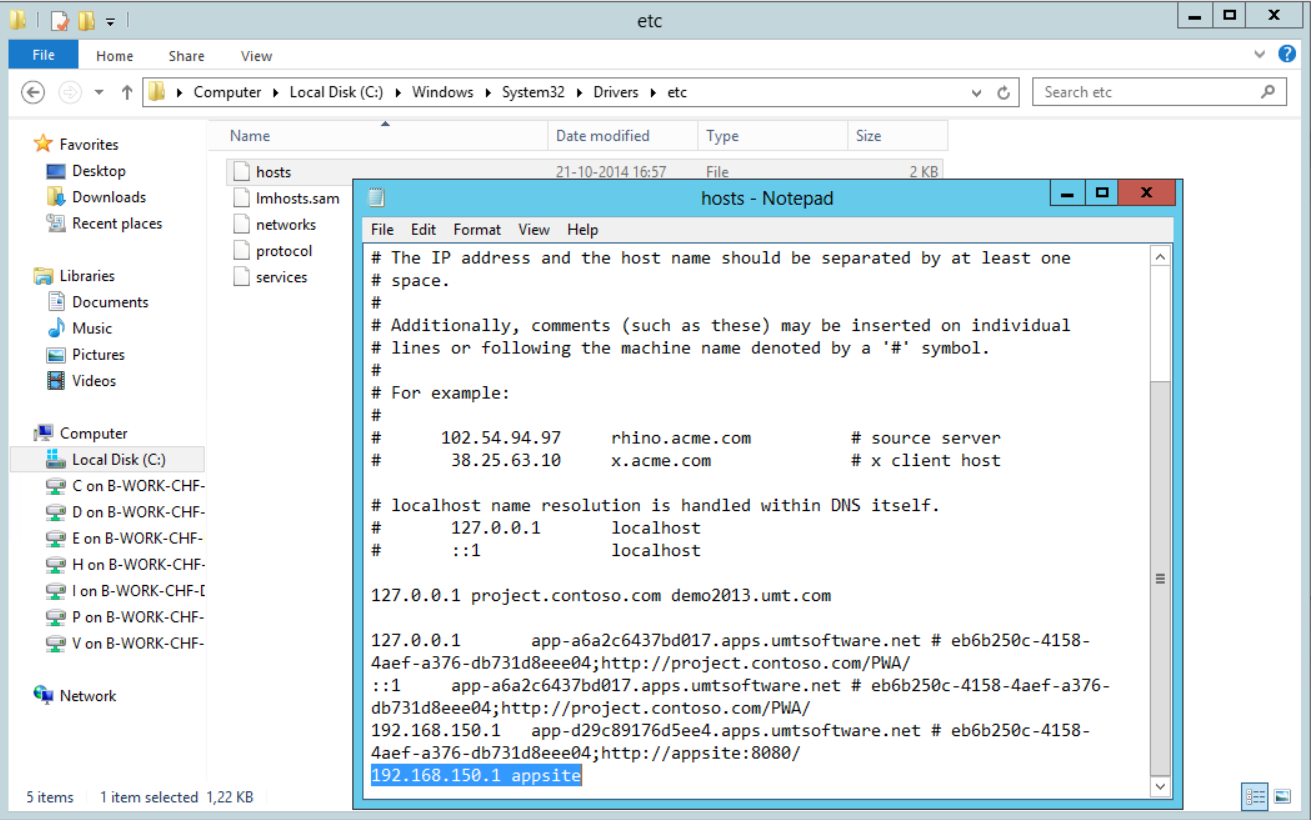Image resolution: width=1311 pixels, height=820 pixels.
Task: Open the Notepad Edit menu
Action: tap(423, 229)
